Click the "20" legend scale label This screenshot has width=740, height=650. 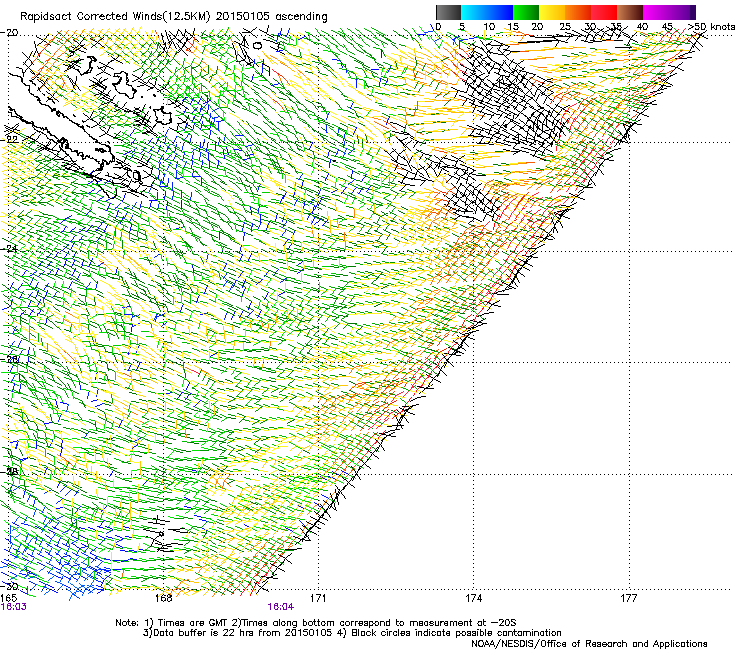click(537, 26)
